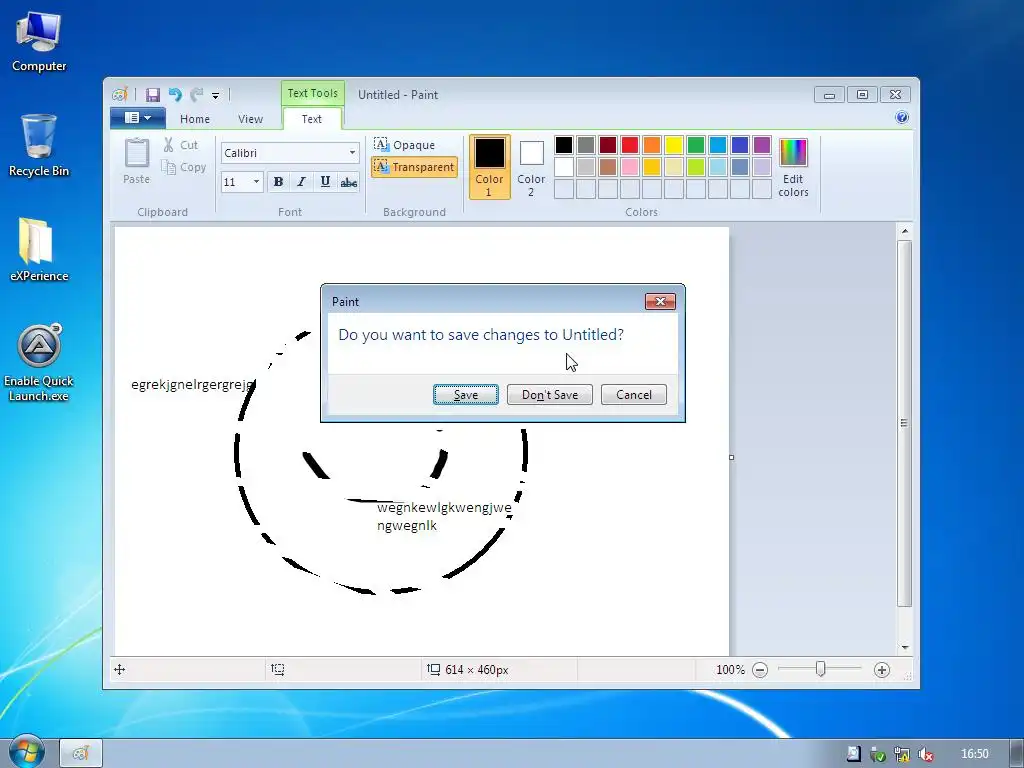The width and height of the screenshot is (1024, 768).
Task: Open Customize Quick Access Toolbar arrow
Action: [x=216, y=95]
